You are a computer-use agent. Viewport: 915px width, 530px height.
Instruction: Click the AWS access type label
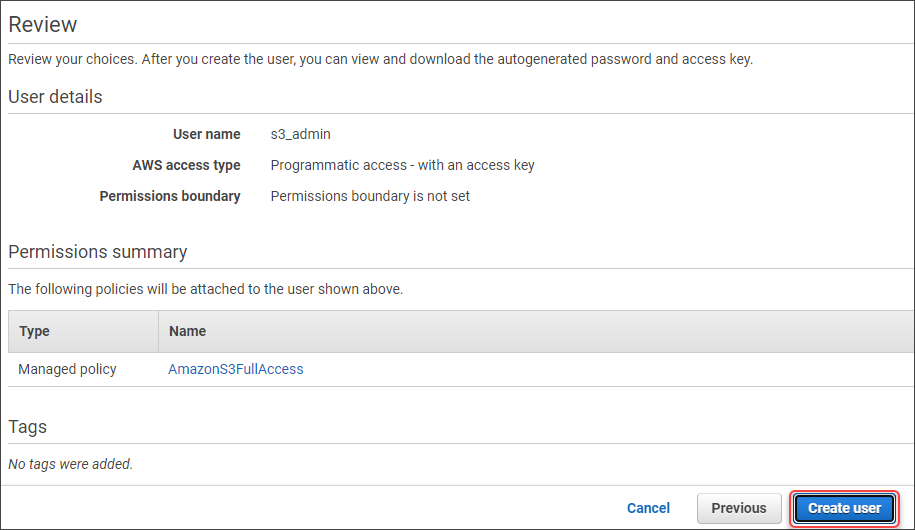186,165
